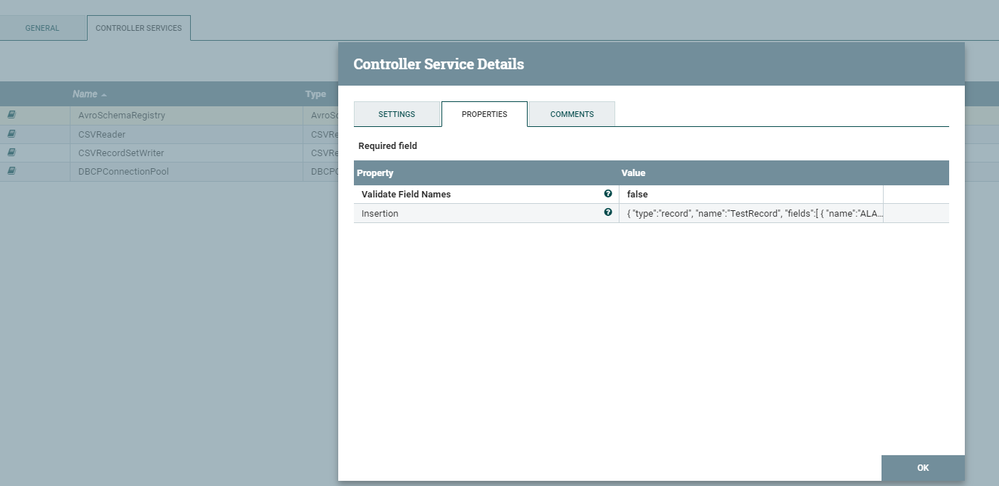The width and height of the screenshot is (999, 486).
Task: Click the Property column header
Action: tap(375, 173)
